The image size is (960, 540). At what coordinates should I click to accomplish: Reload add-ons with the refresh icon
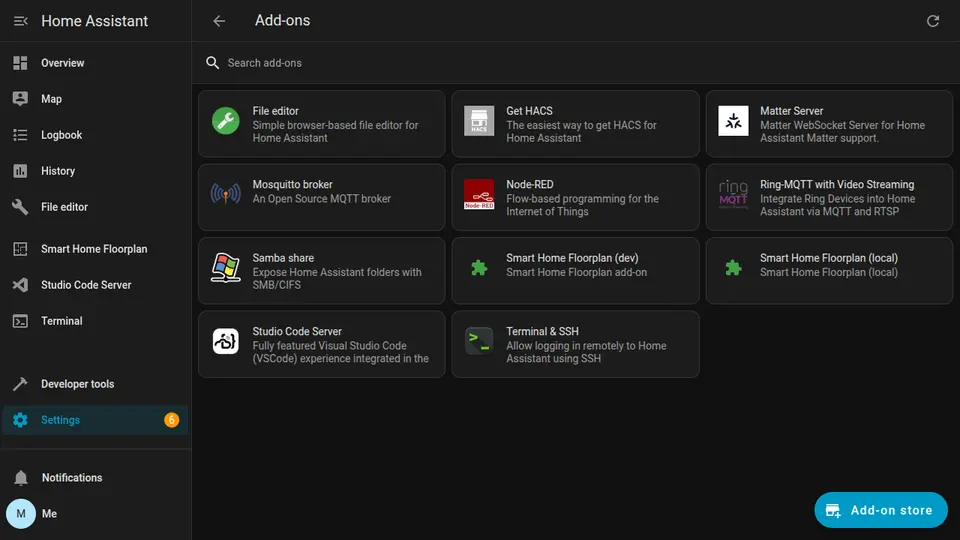[932, 21]
